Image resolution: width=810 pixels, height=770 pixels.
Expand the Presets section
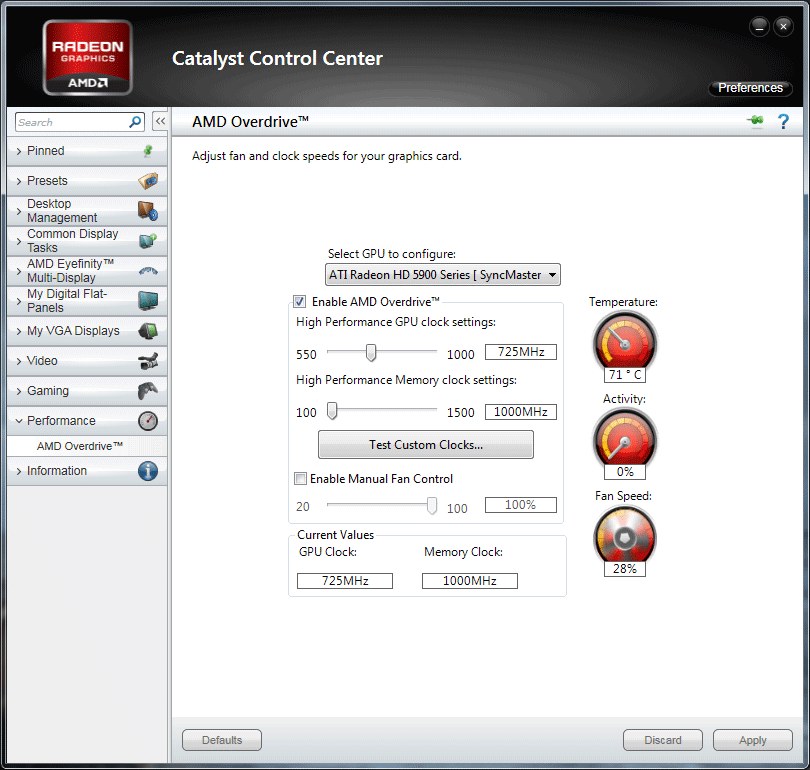coord(87,181)
